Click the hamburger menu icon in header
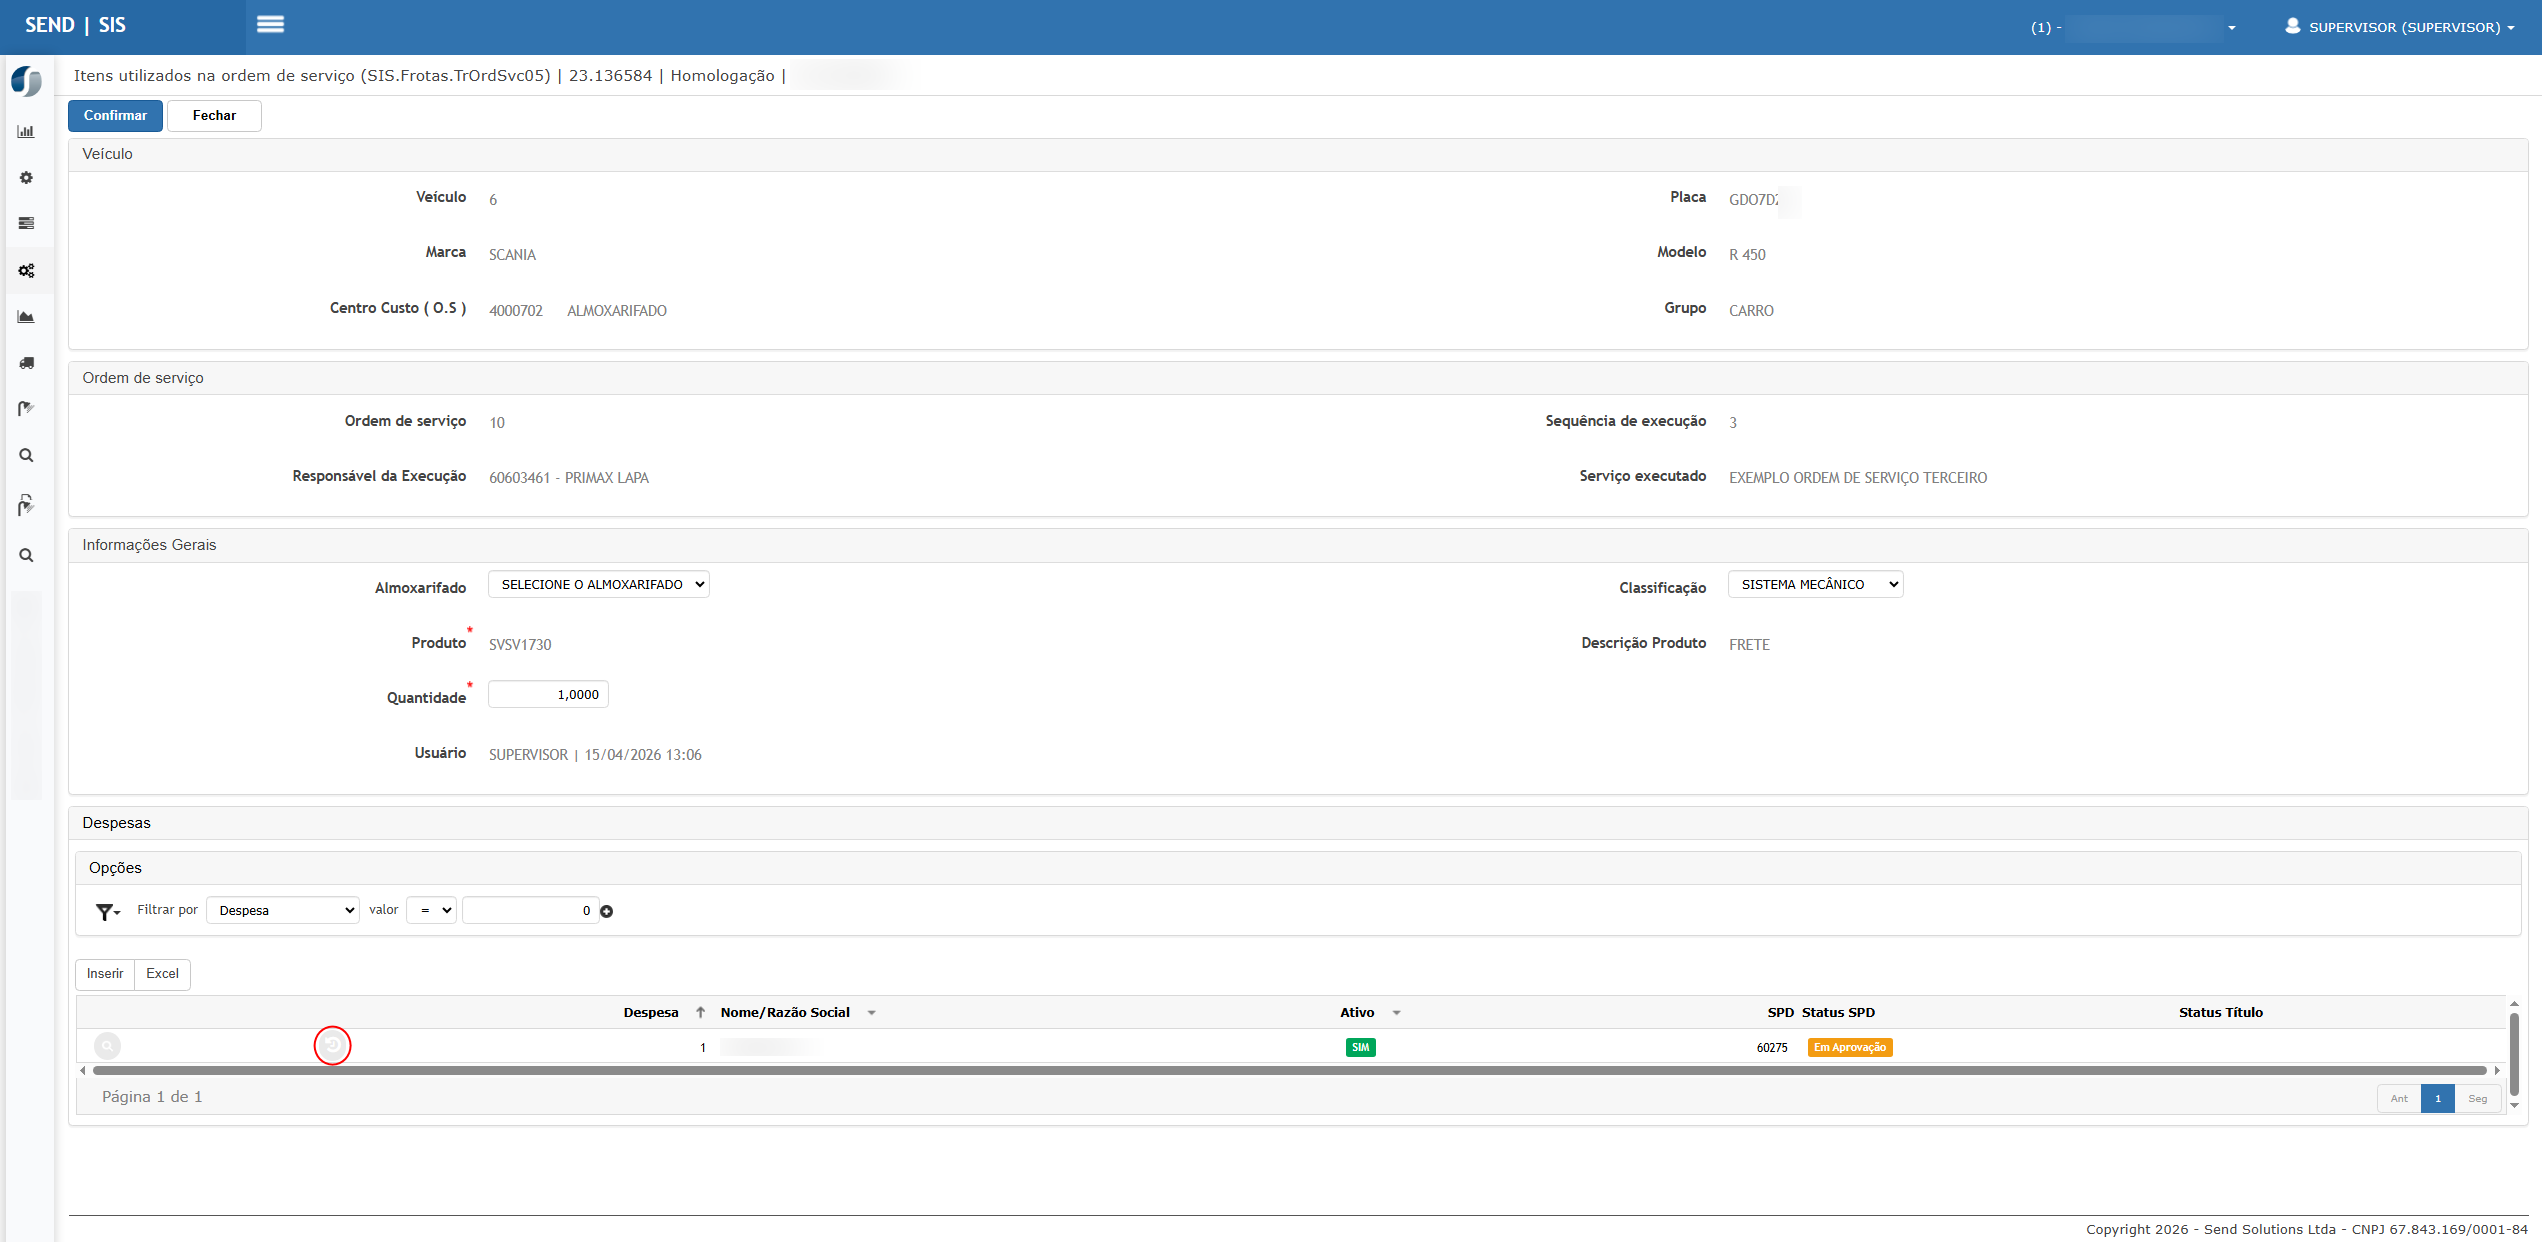Screen dimensions: 2542x1242 click(x=270, y=25)
